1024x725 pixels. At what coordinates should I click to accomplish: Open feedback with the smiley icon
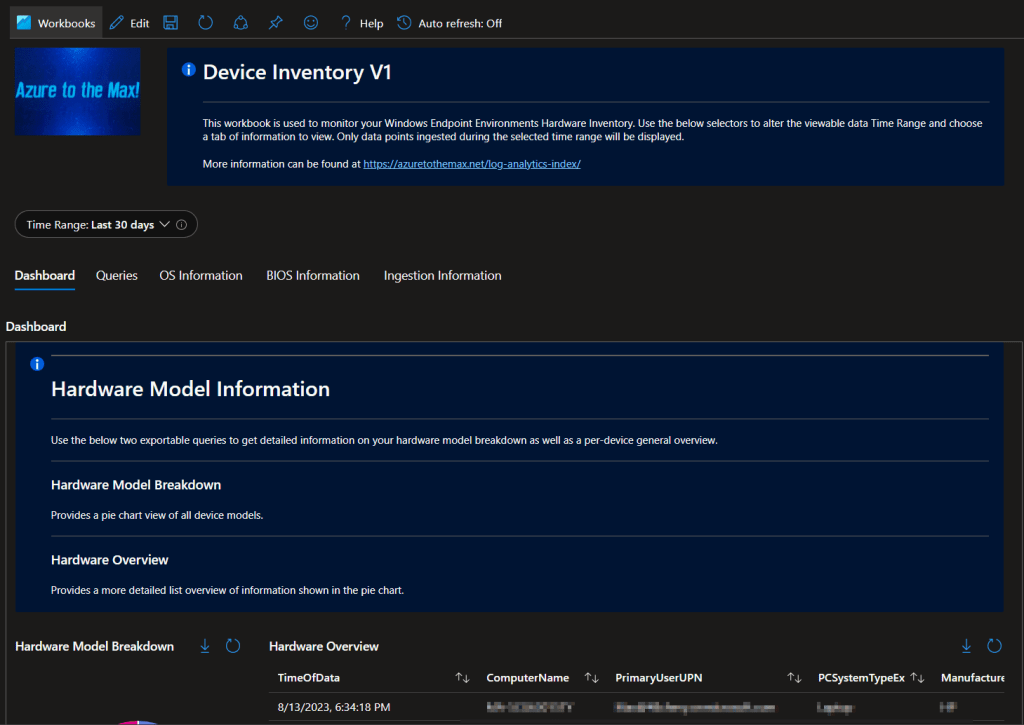(311, 23)
